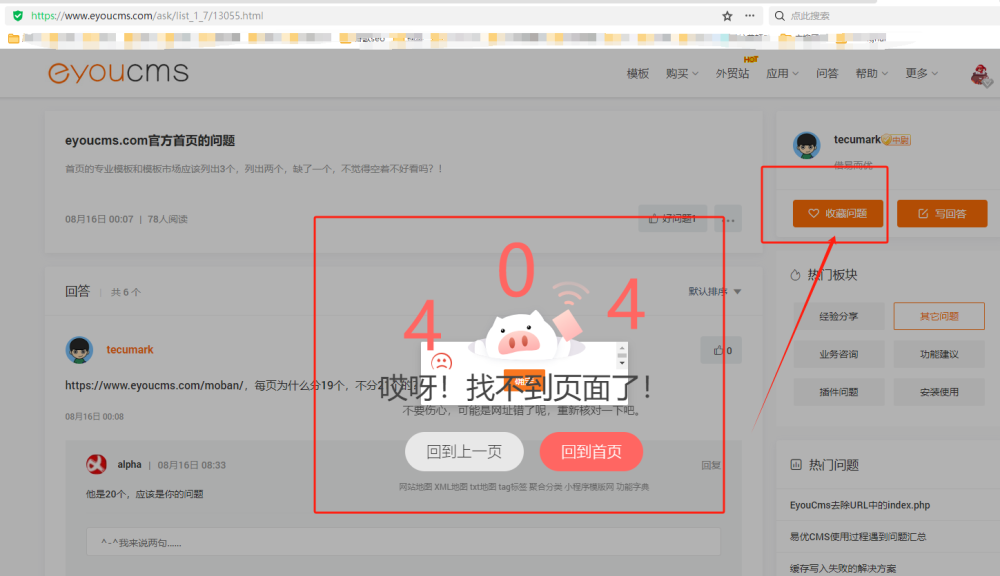Open the question's three-dot more options
The image size is (1000, 576).
(x=728, y=219)
